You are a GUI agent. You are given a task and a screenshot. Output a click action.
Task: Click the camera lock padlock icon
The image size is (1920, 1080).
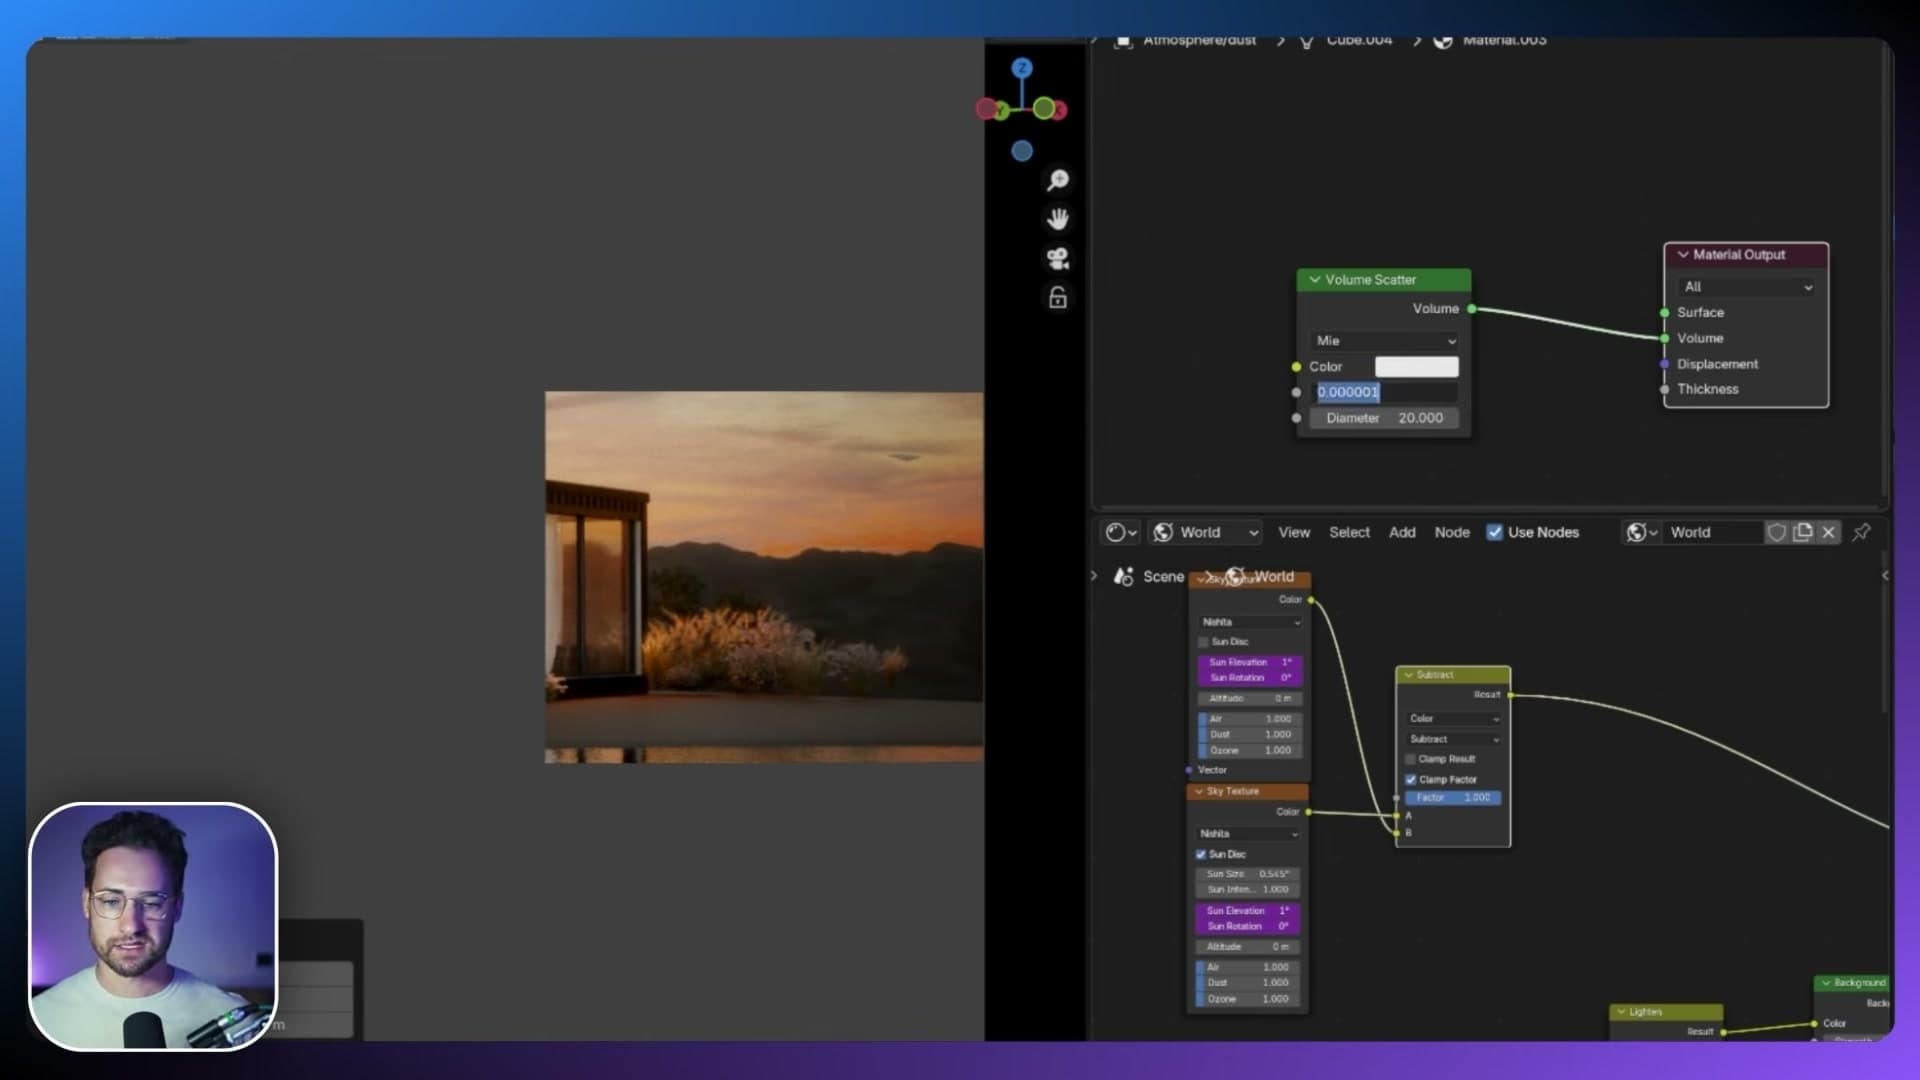tap(1057, 298)
